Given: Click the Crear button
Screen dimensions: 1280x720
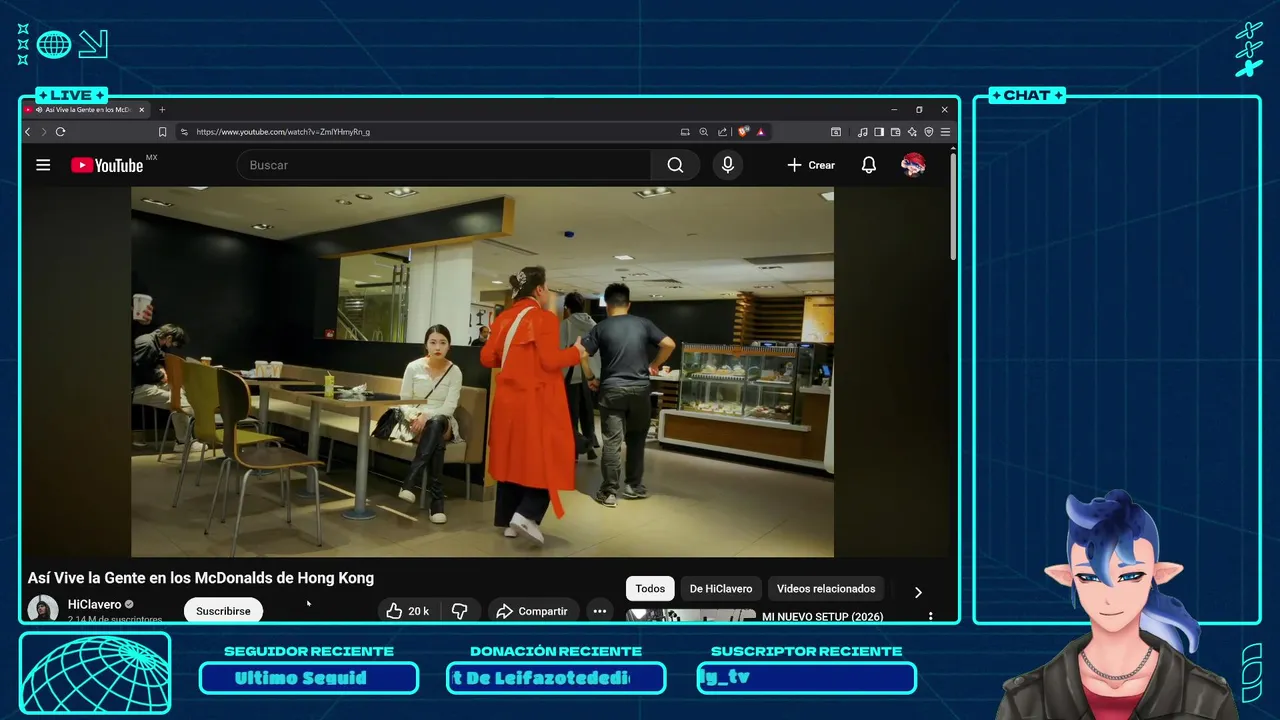Looking at the screenshot, I should click(x=811, y=165).
